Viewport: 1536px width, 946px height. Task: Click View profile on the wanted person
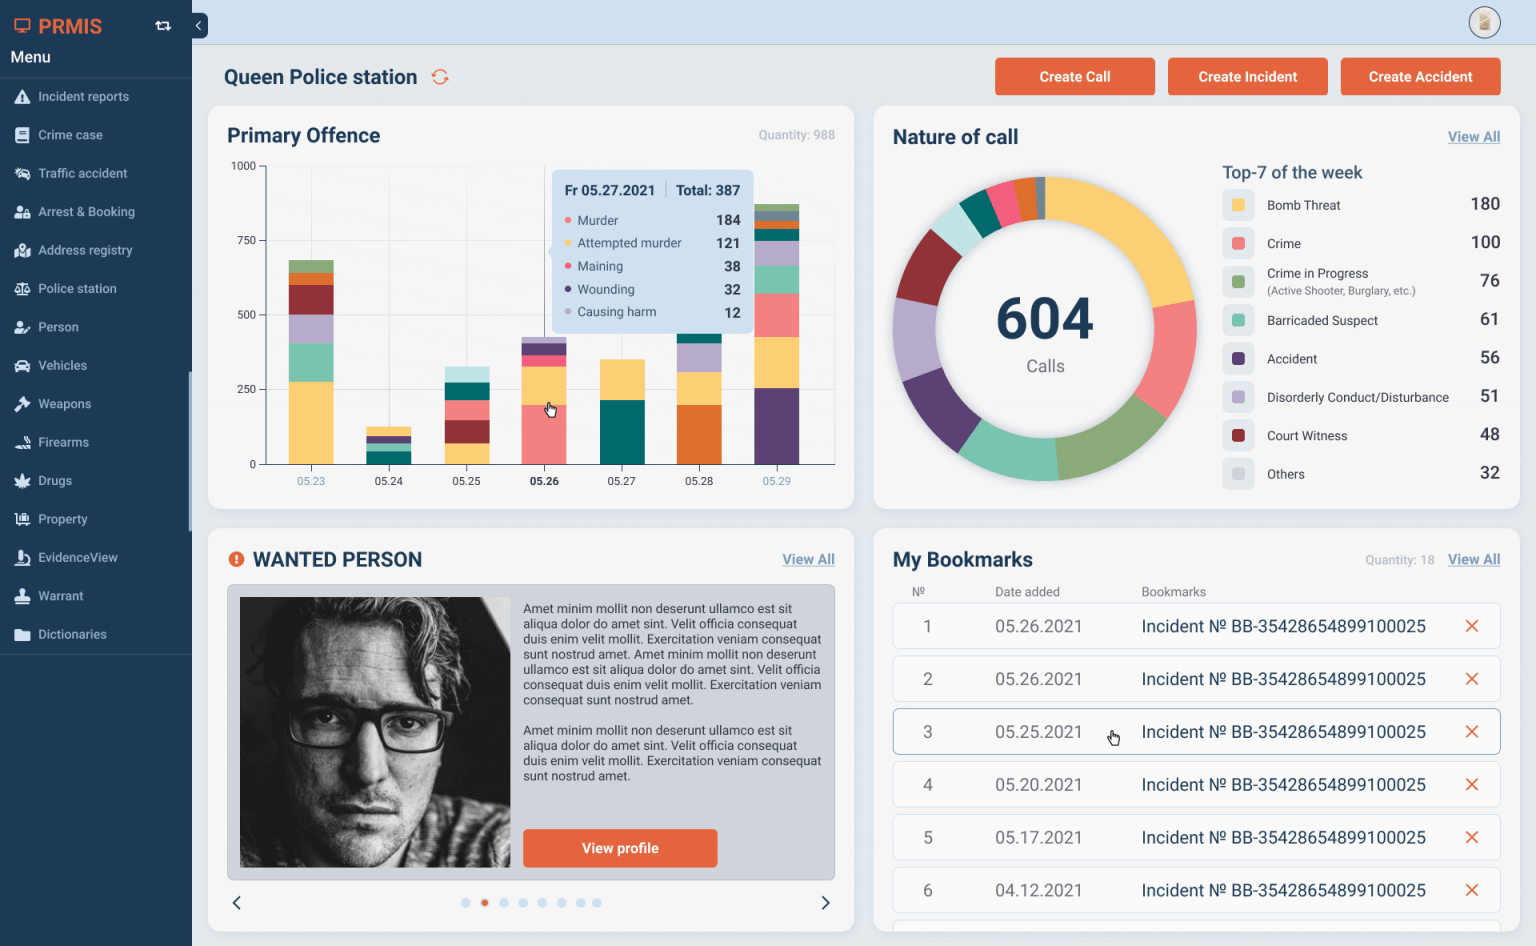pos(620,848)
